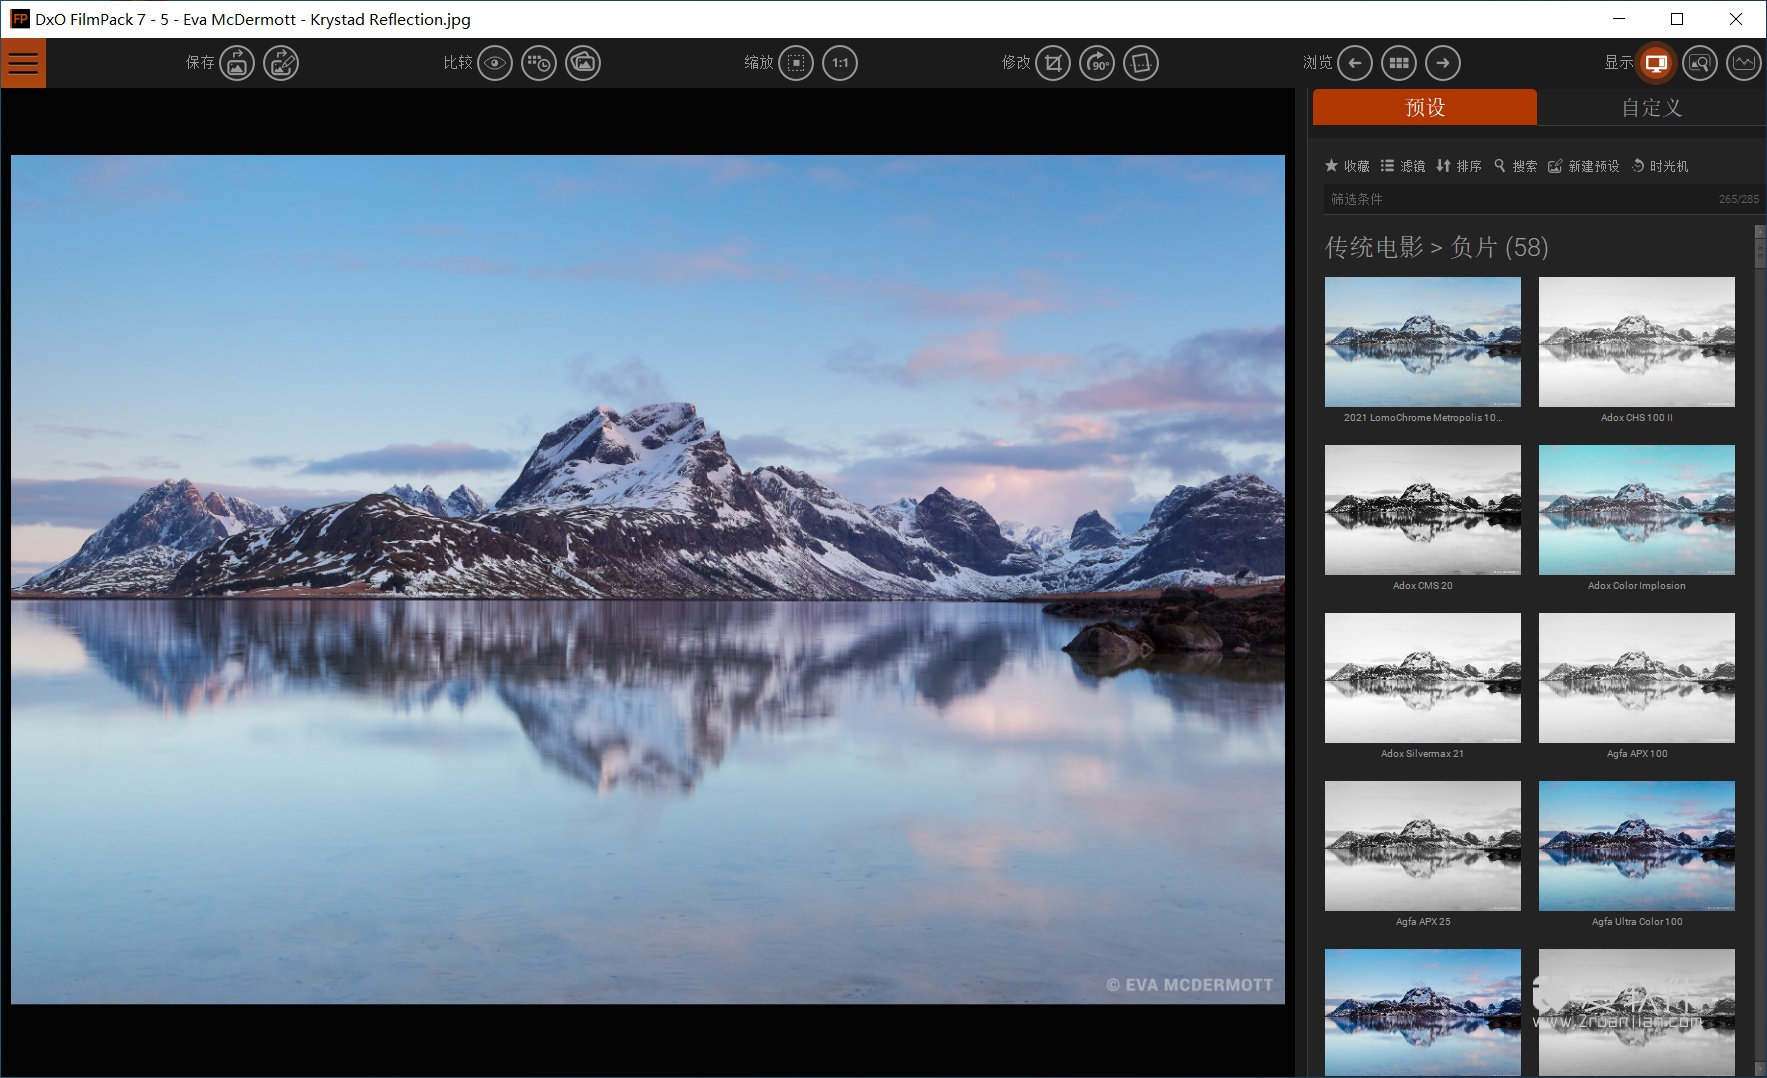The image size is (1767, 1078).
Task: Toggle the histogram display
Action: coord(1744,63)
